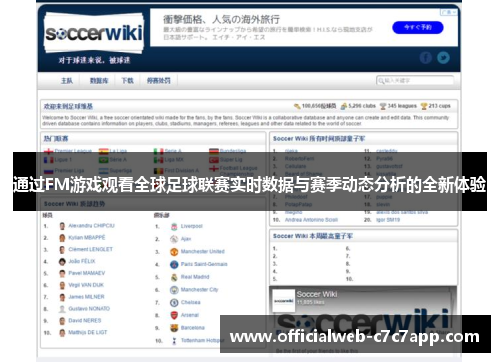The width and height of the screenshot is (500, 362).
Task: Click the Japanese travel ad headline
Action: click(221, 19)
